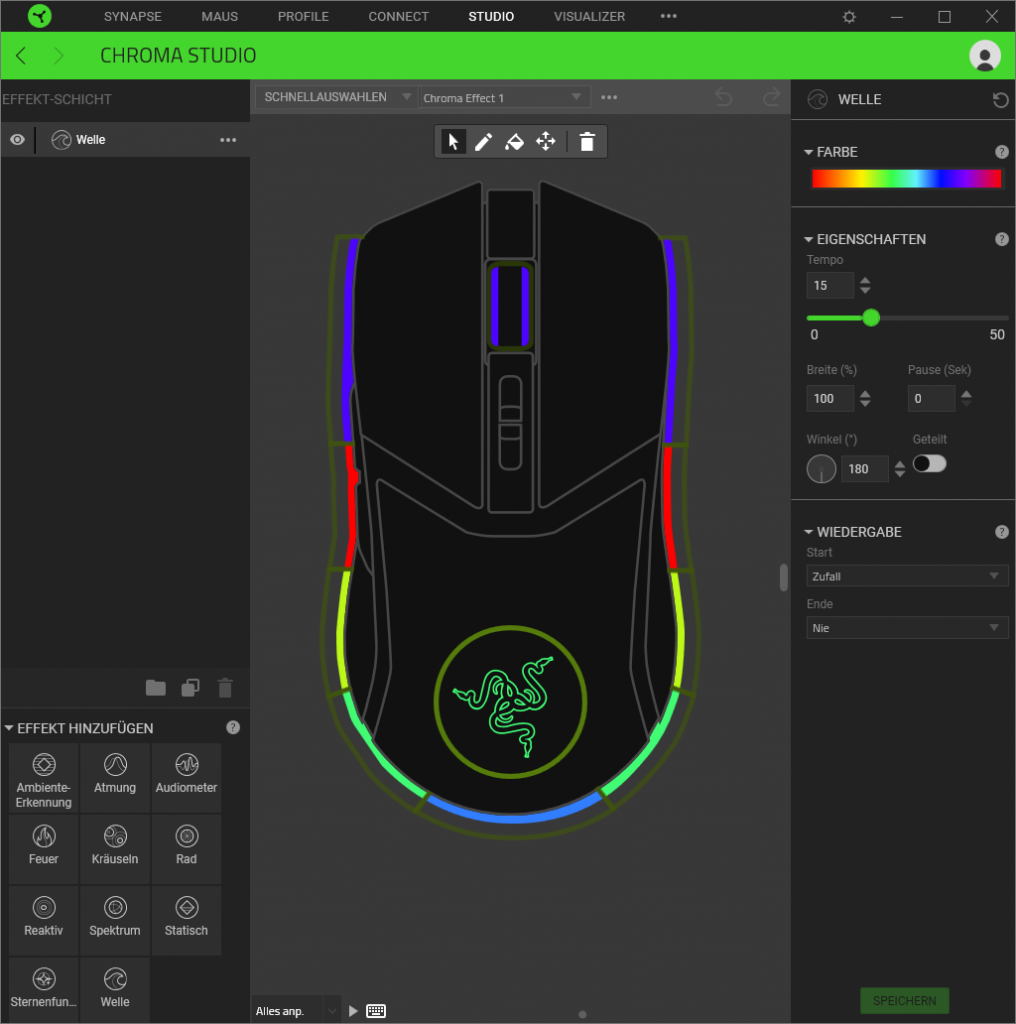Open help for Farbe section
The width and height of the screenshot is (1016, 1024).
1002,152
